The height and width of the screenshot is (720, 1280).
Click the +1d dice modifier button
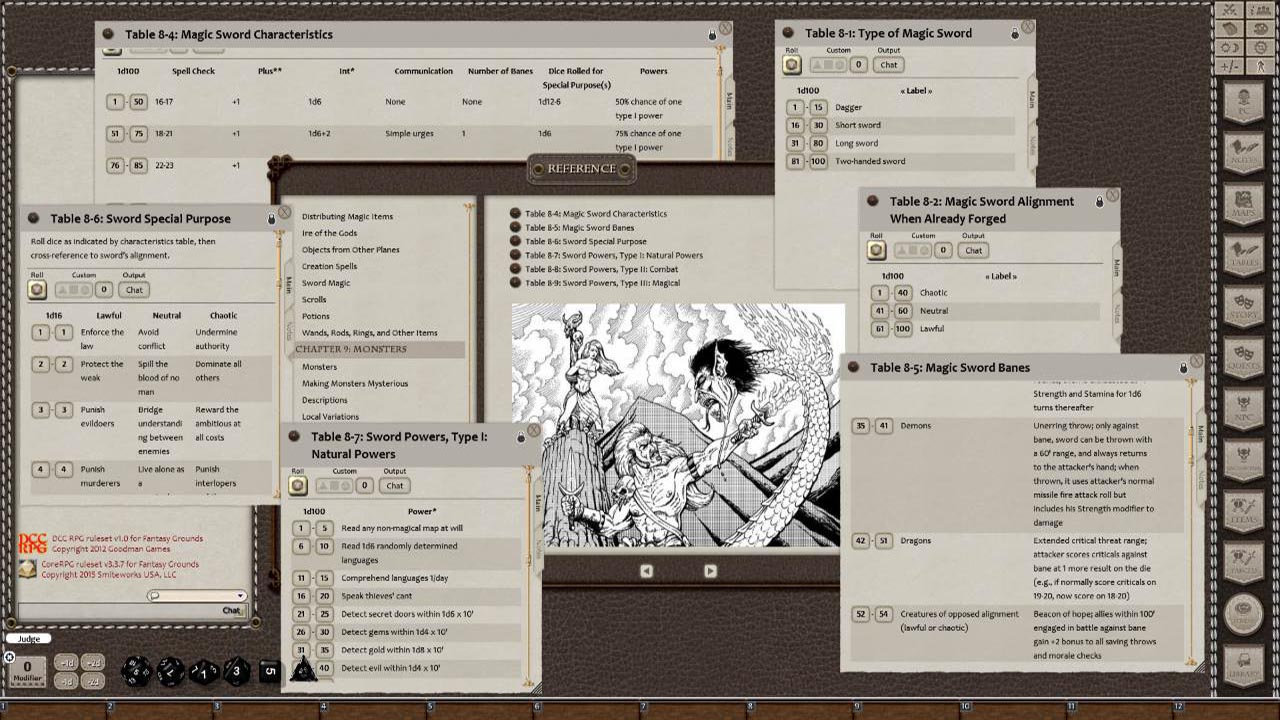point(66,662)
